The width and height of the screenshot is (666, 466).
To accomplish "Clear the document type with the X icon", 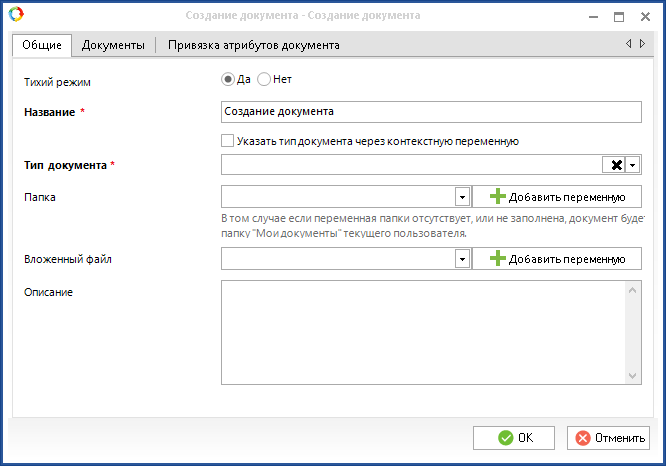I will tap(617, 165).
